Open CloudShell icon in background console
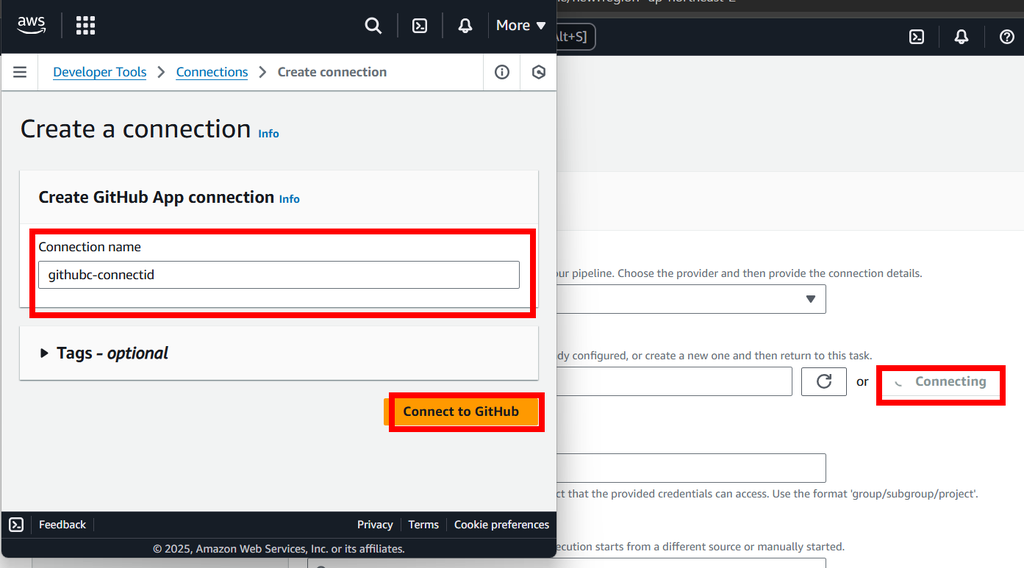The width and height of the screenshot is (1024, 568). coord(917,37)
